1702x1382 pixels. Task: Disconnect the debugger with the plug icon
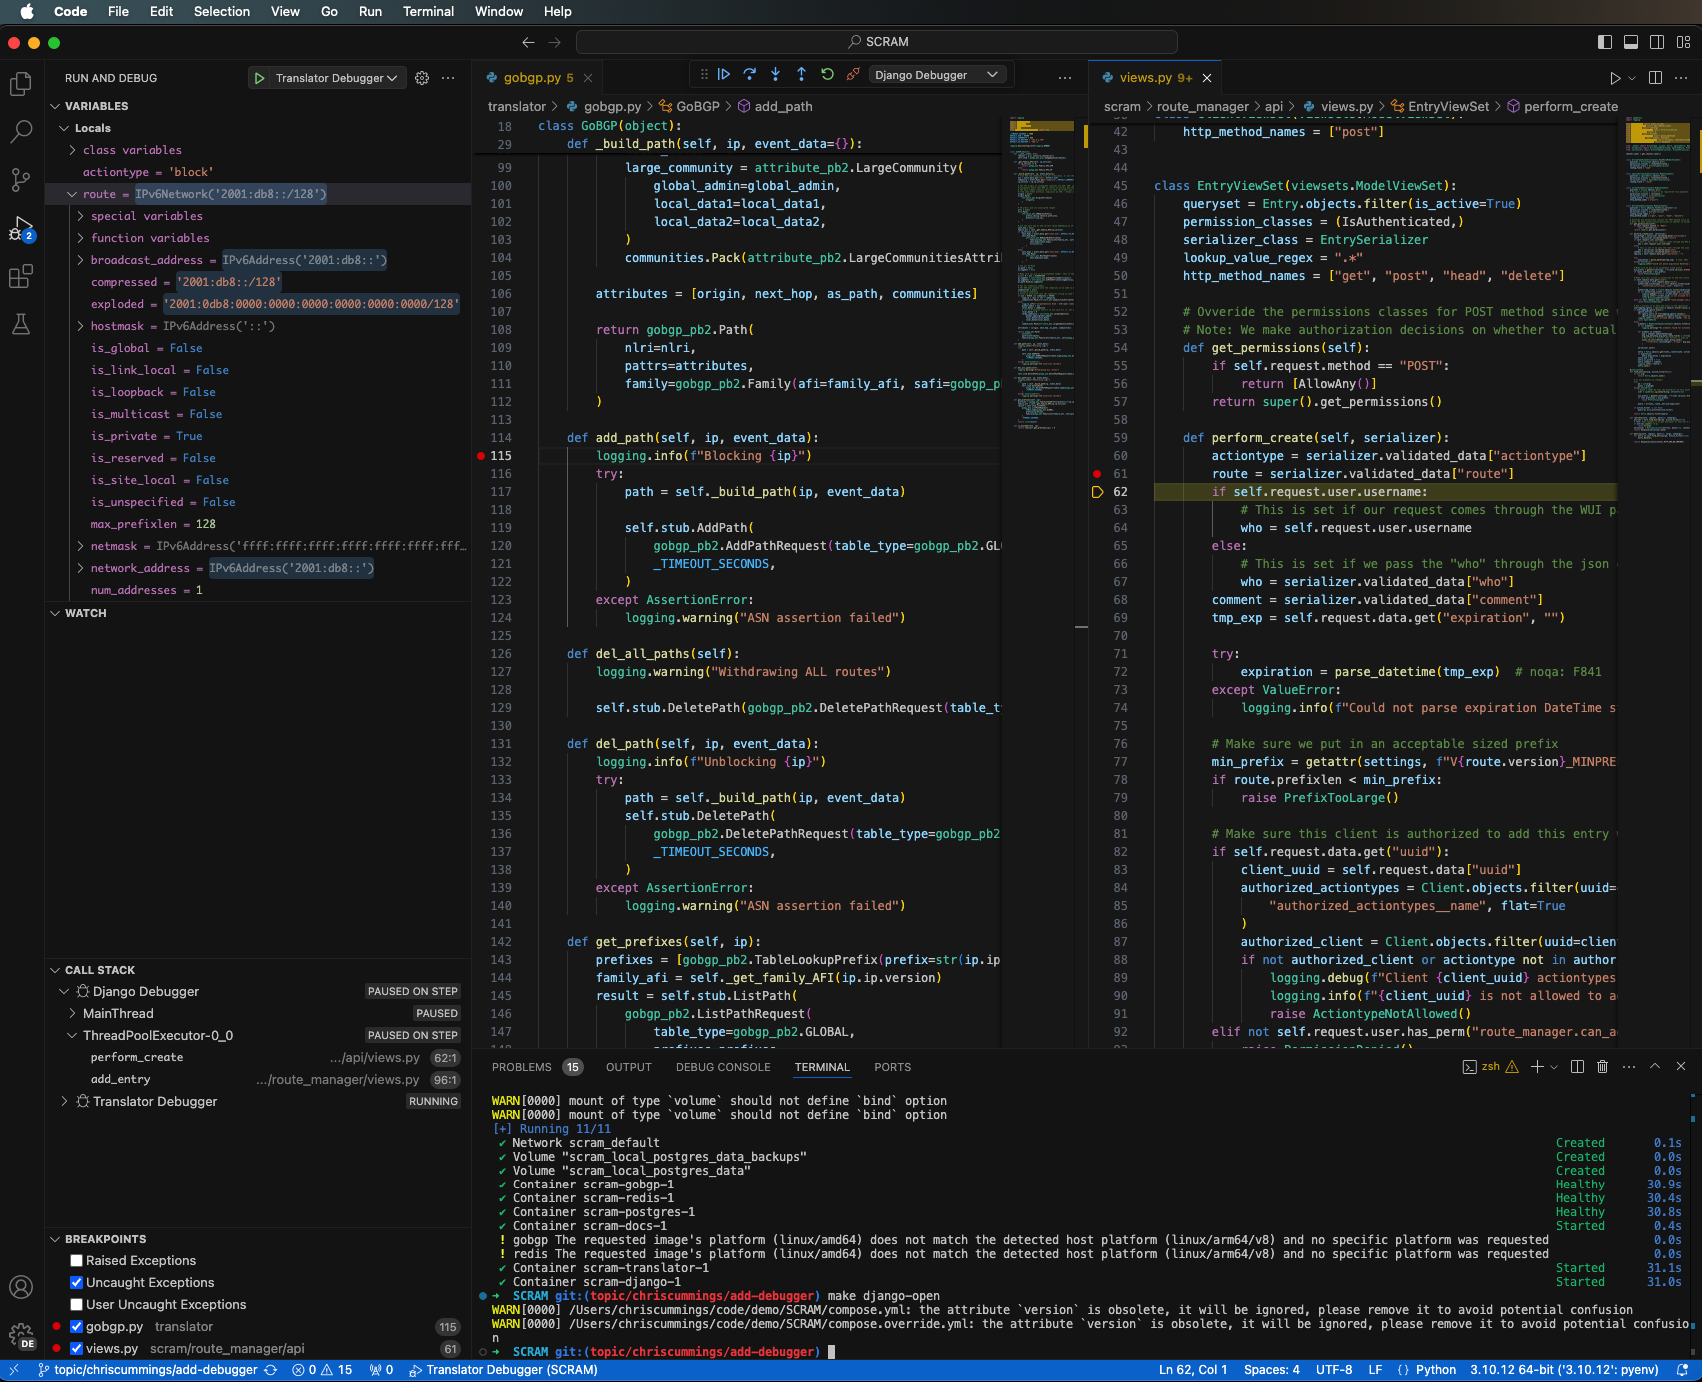click(x=853, y=74)
